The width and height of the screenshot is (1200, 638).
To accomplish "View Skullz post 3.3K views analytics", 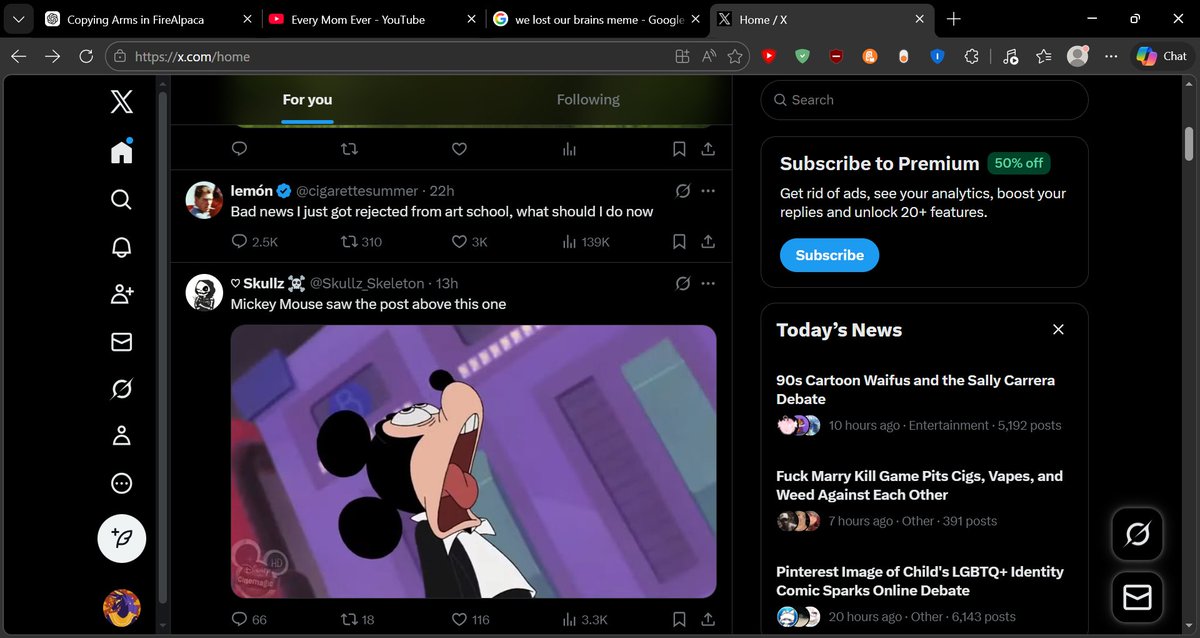I will pyautogui.click(x=584, y=619).
